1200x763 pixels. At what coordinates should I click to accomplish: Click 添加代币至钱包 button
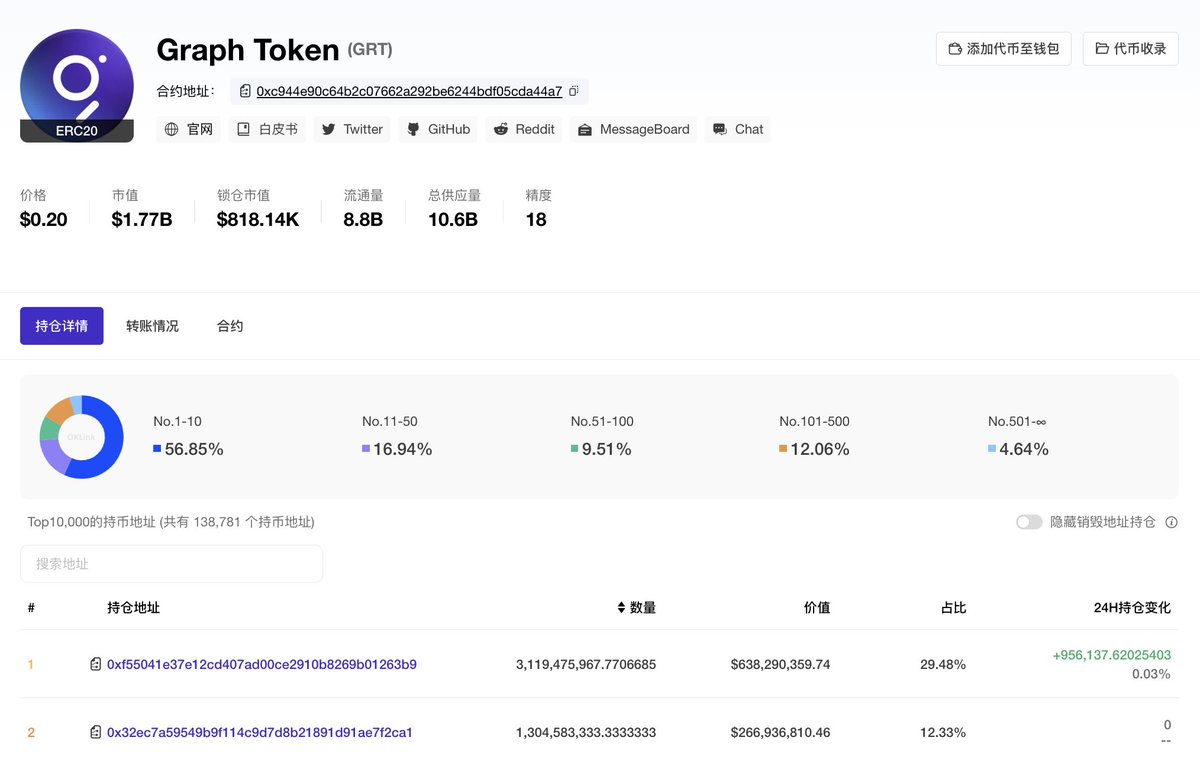[1004, 48]
